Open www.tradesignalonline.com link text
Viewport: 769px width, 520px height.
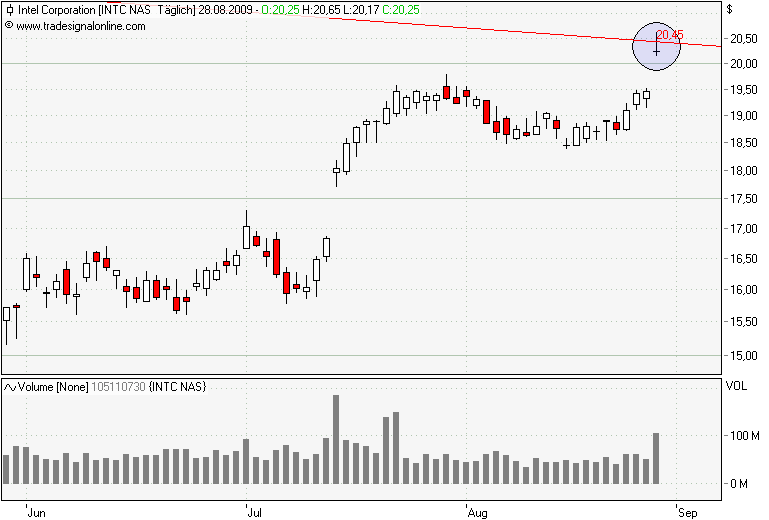81,26
